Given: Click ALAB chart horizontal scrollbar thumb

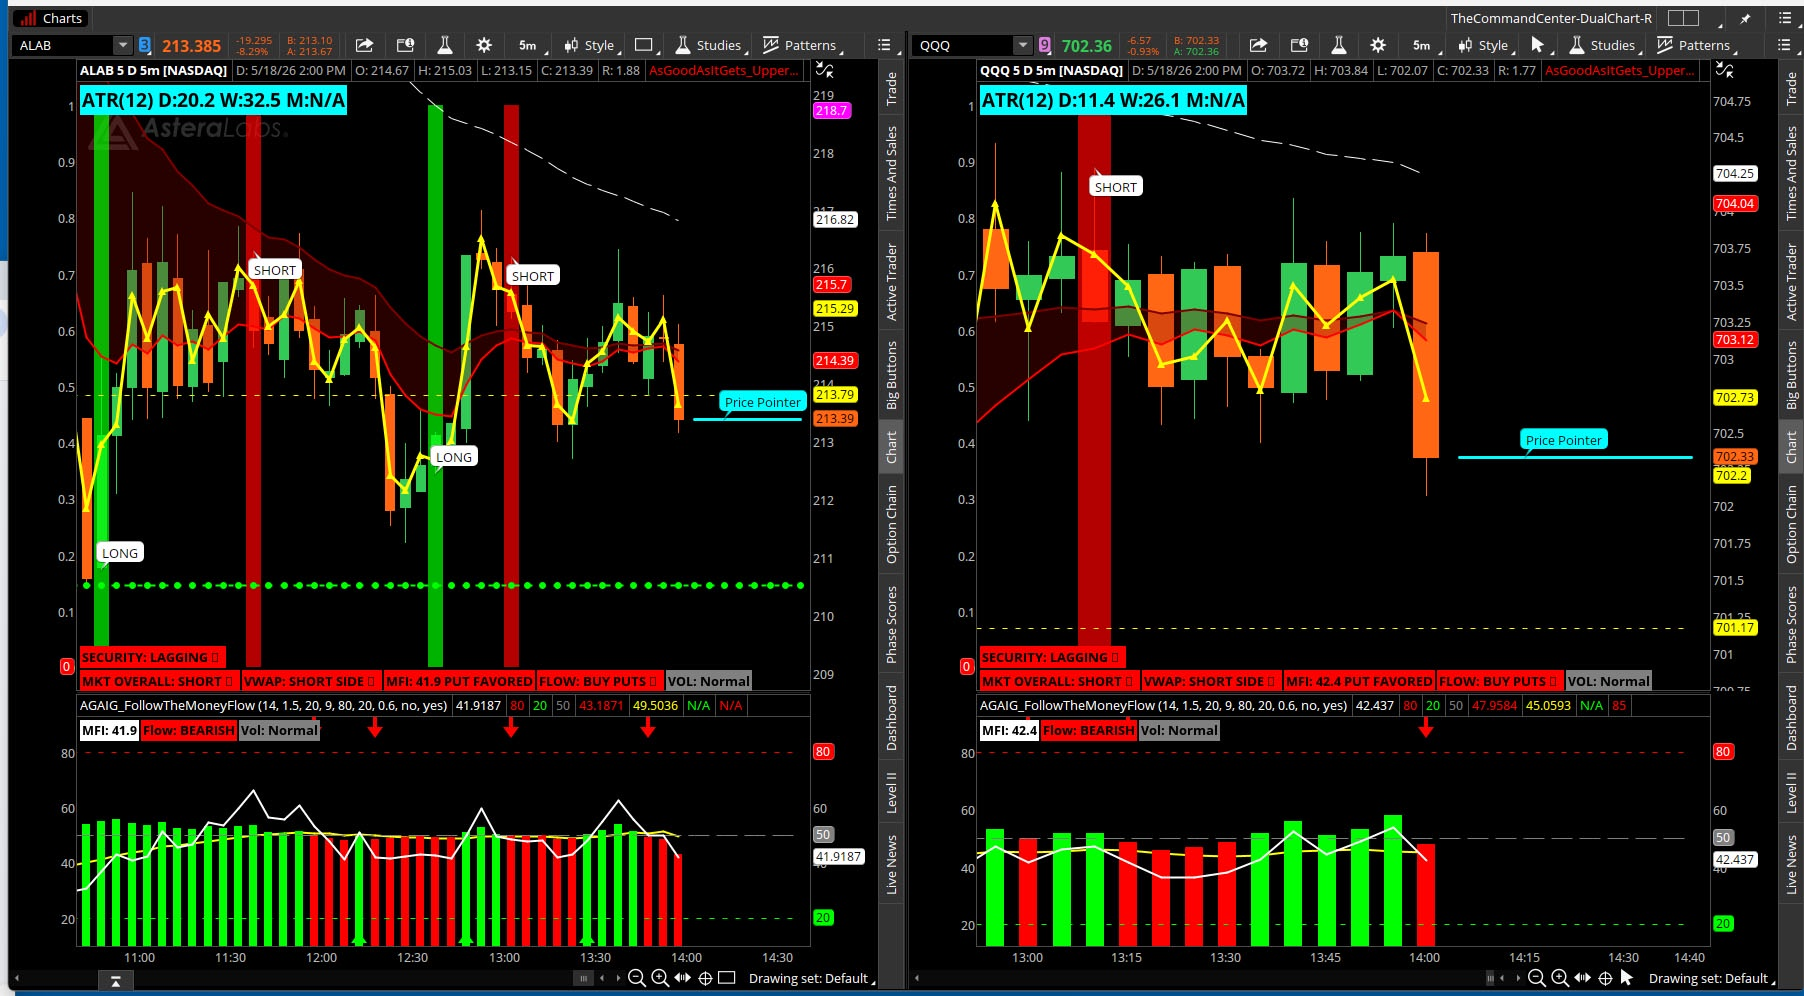Looking at the screenshot, I should [x=584, y=978].
